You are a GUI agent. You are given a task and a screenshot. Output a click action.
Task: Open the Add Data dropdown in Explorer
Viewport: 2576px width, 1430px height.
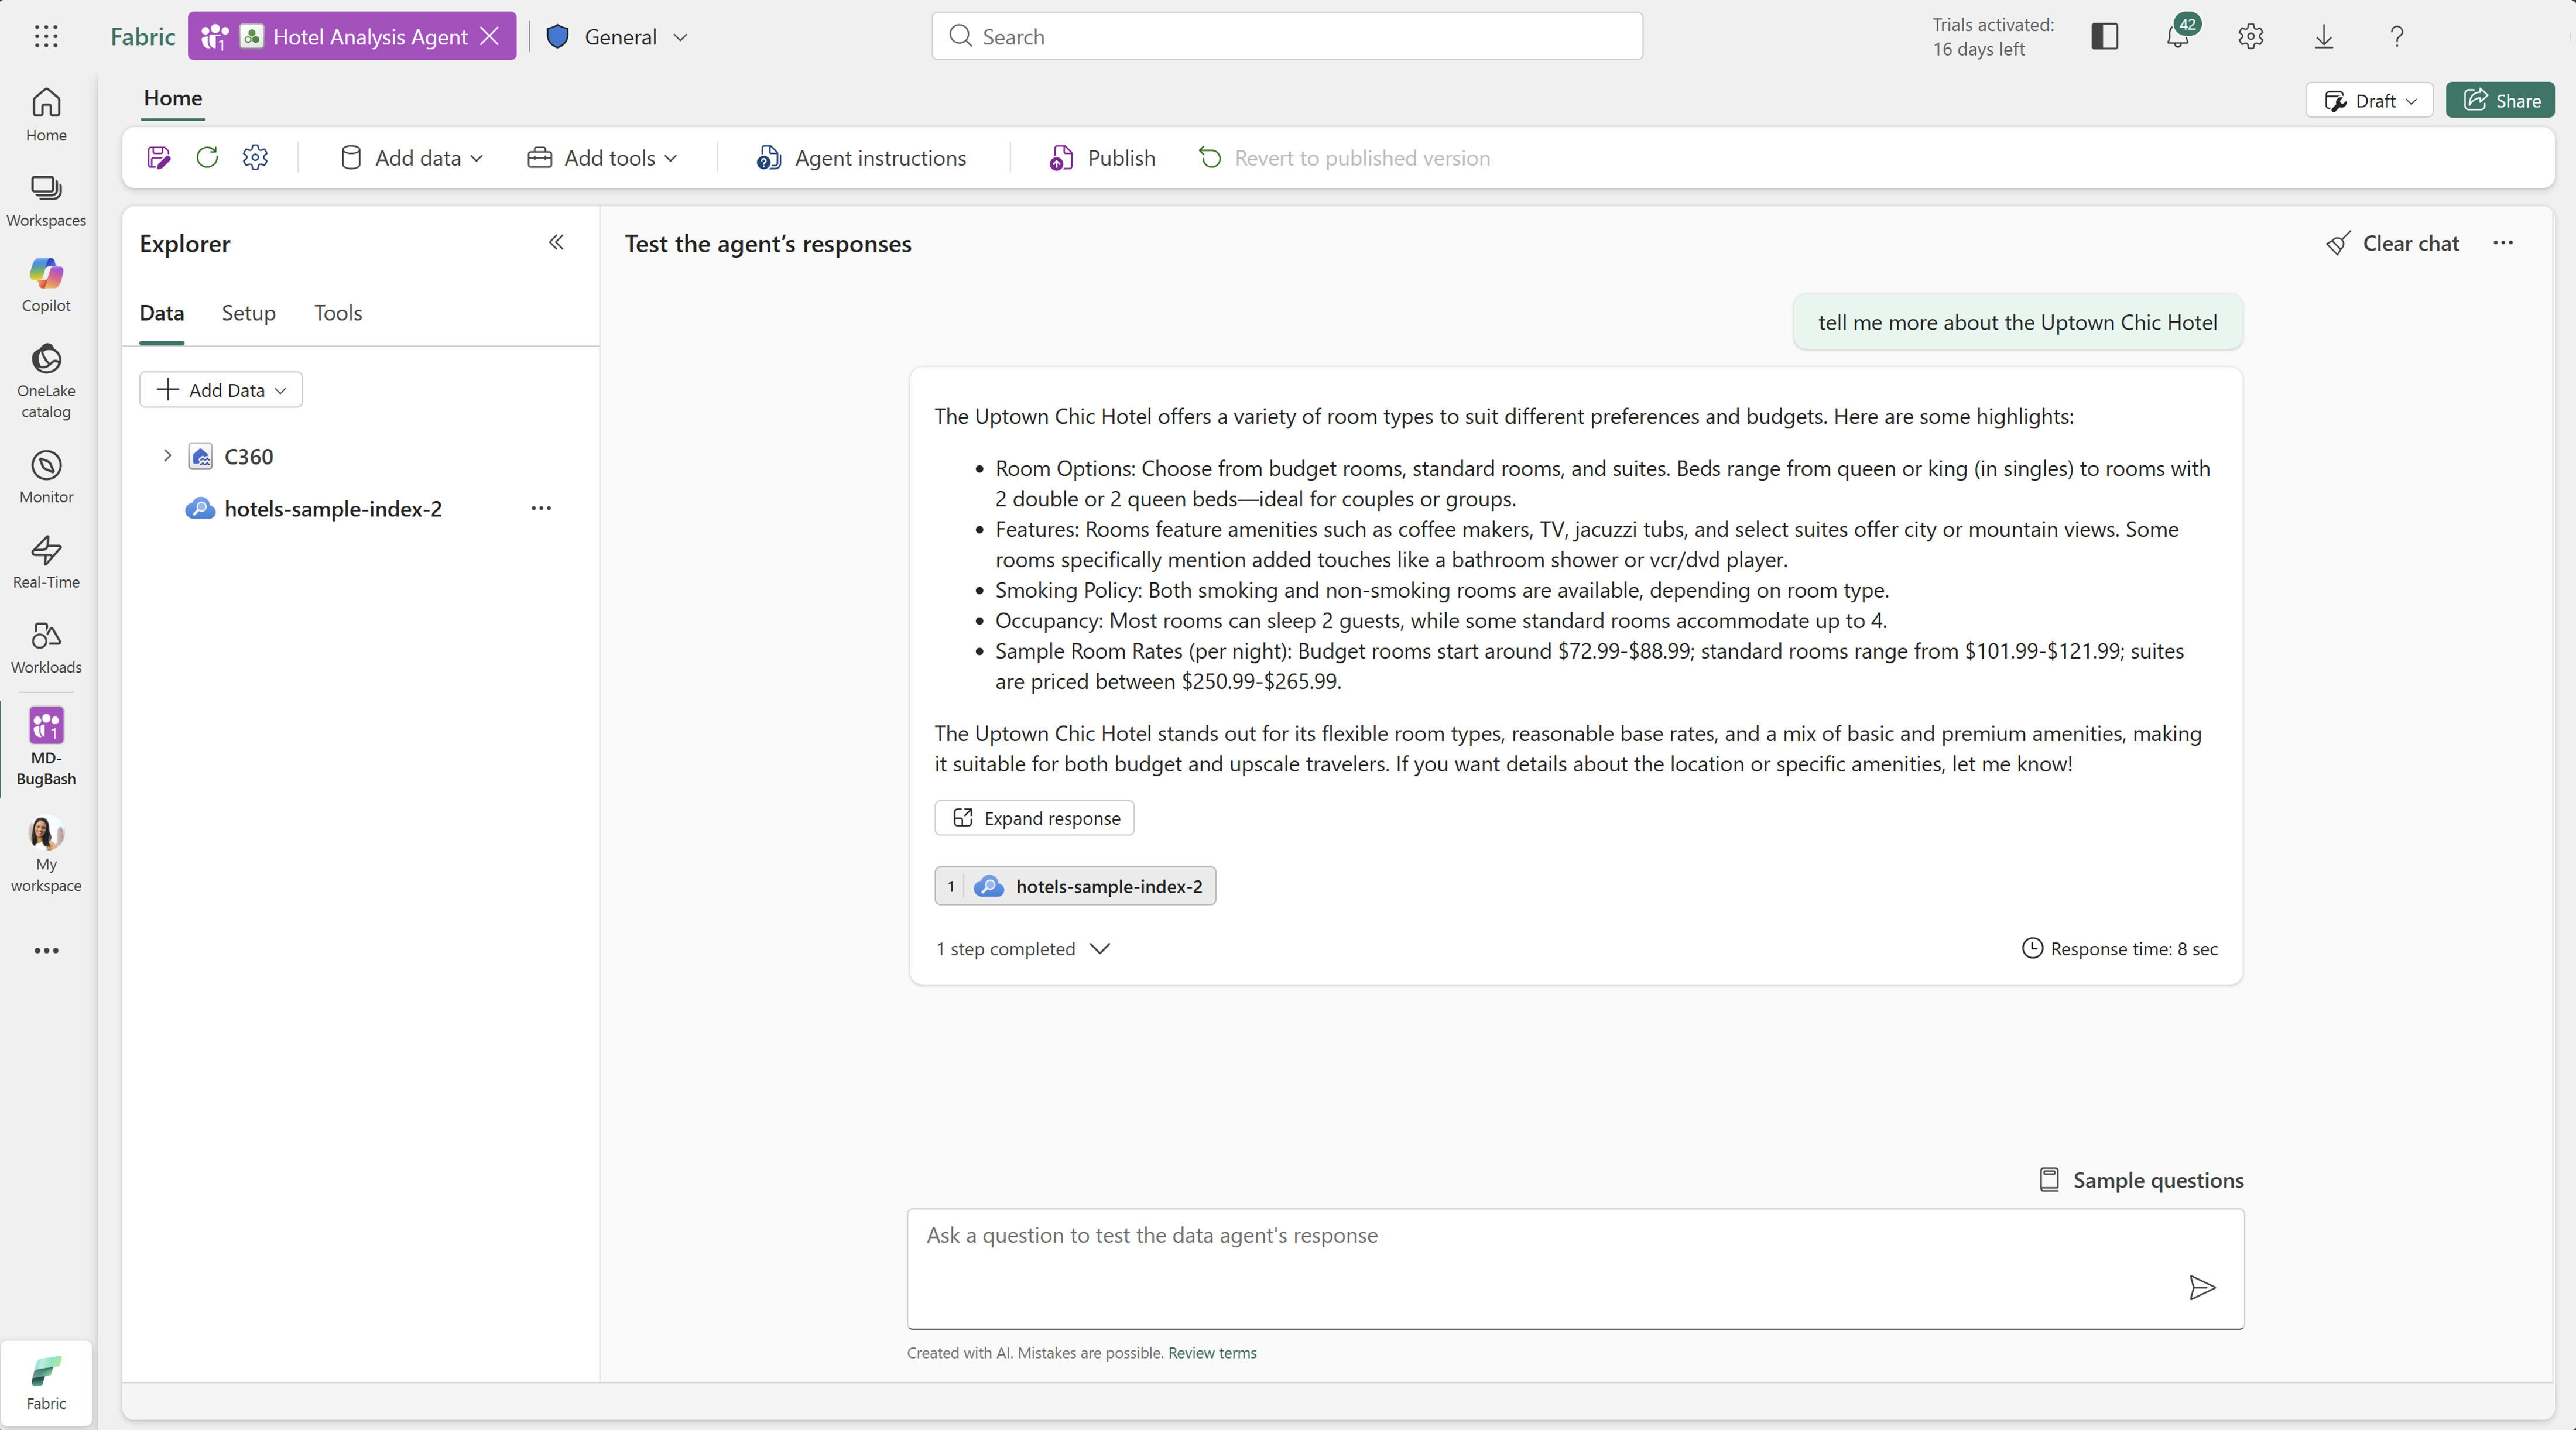pos(221,390)
